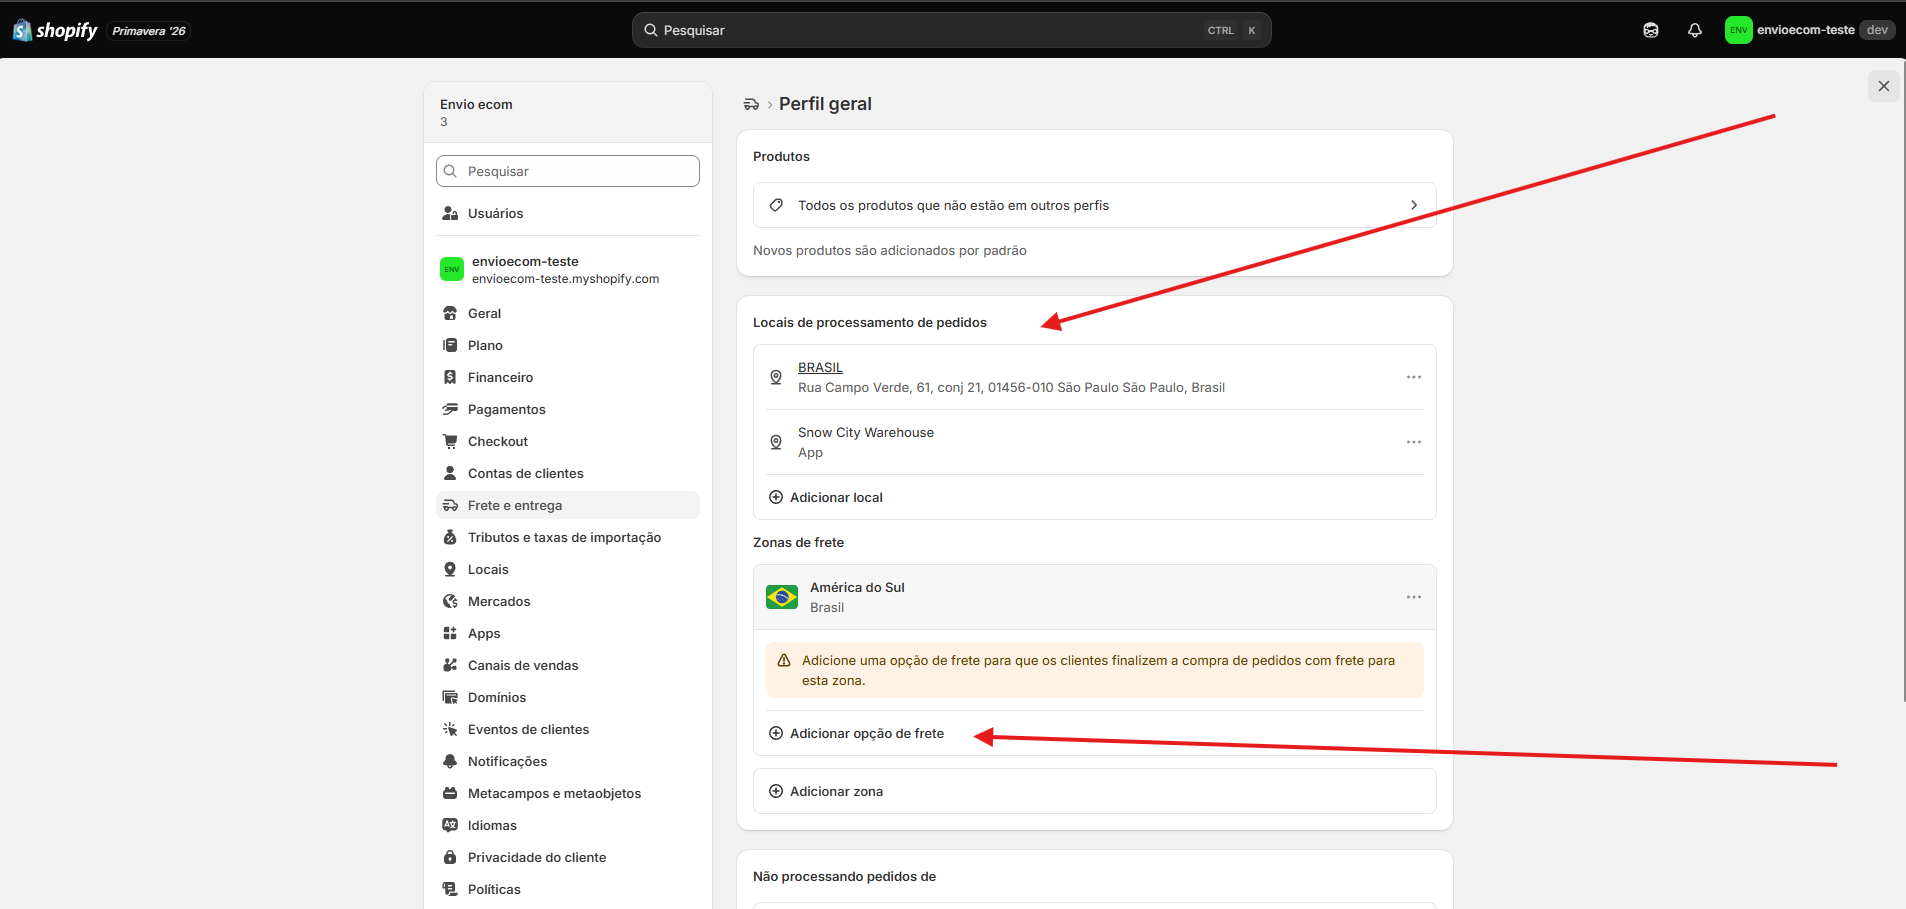Click the Brazil flag icon
This screenshot has width=1906, height=909.
(x=782, y=597)
